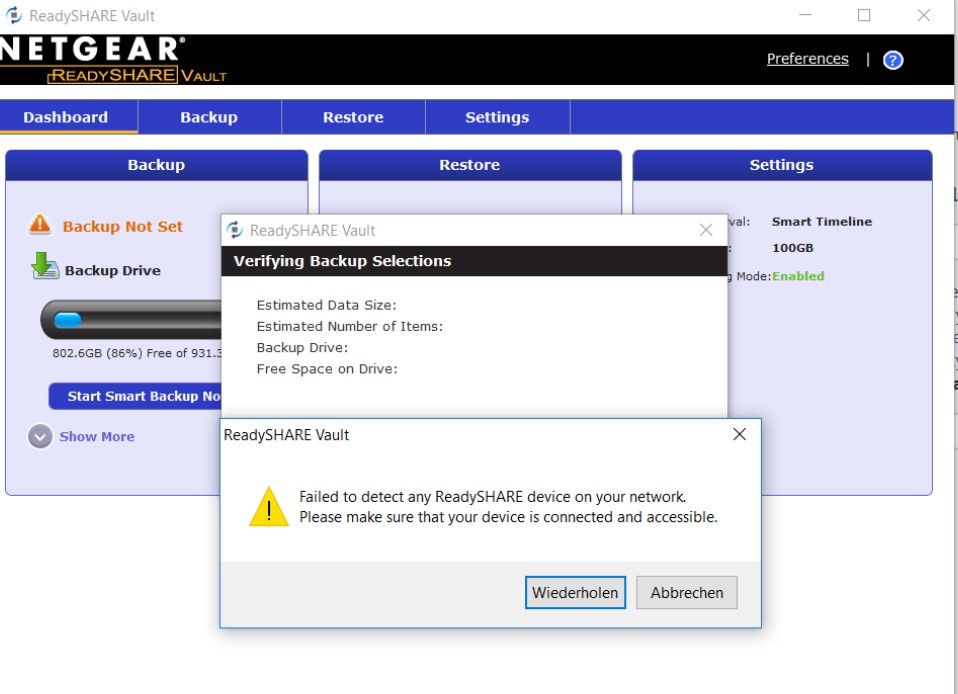Click Estimated Data Size label
Screen dimensions: 958x694
click(x=326, y=305)
